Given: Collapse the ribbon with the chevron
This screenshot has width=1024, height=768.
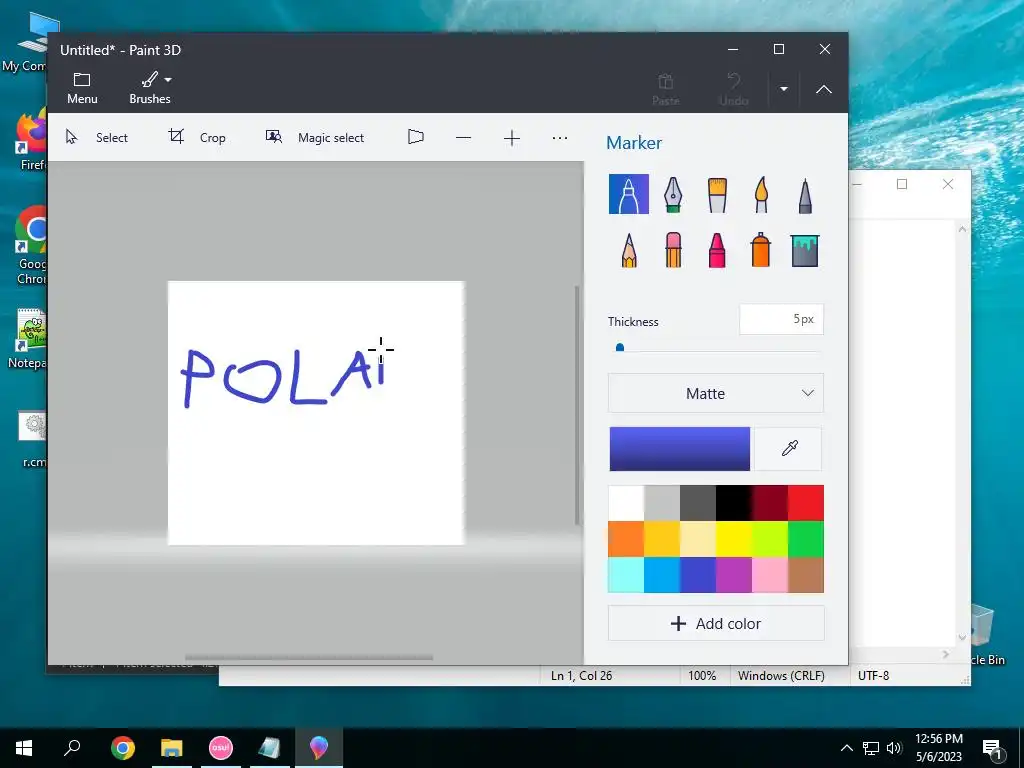Looking at the screenshot, I should (x=824, y=89).
